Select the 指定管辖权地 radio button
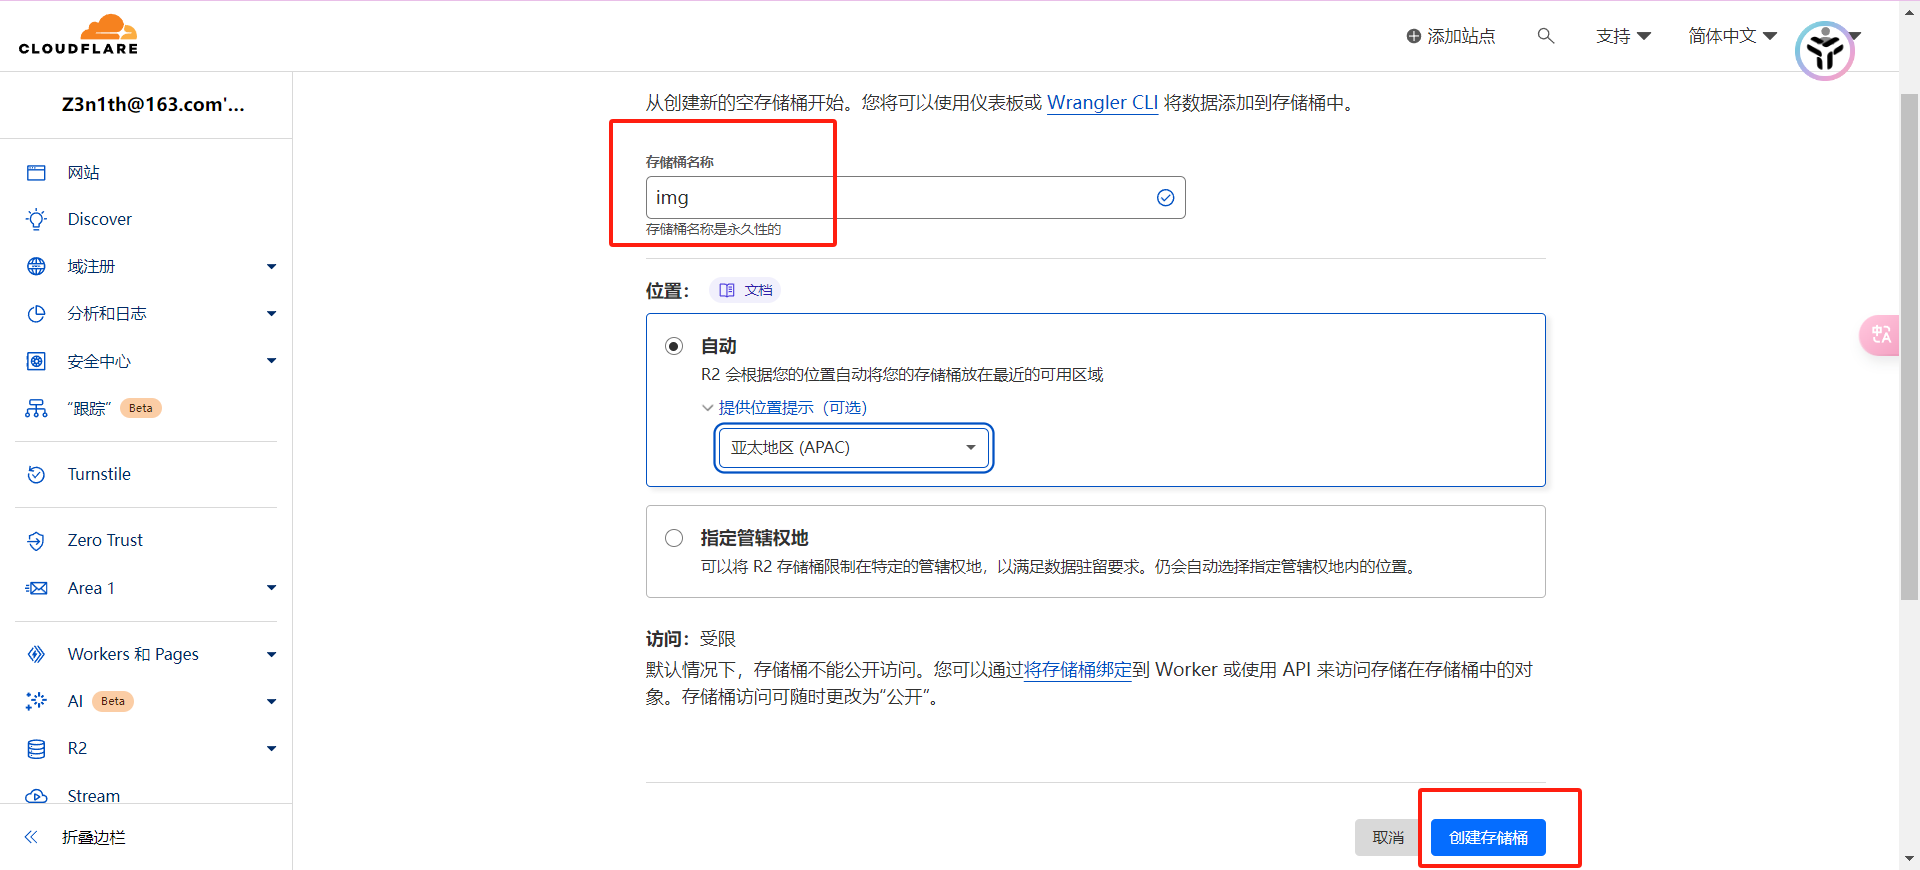 click(x=674, y=538)
